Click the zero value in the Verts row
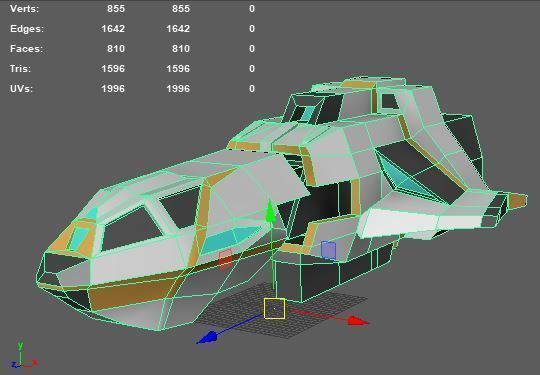 pos(252,9)
